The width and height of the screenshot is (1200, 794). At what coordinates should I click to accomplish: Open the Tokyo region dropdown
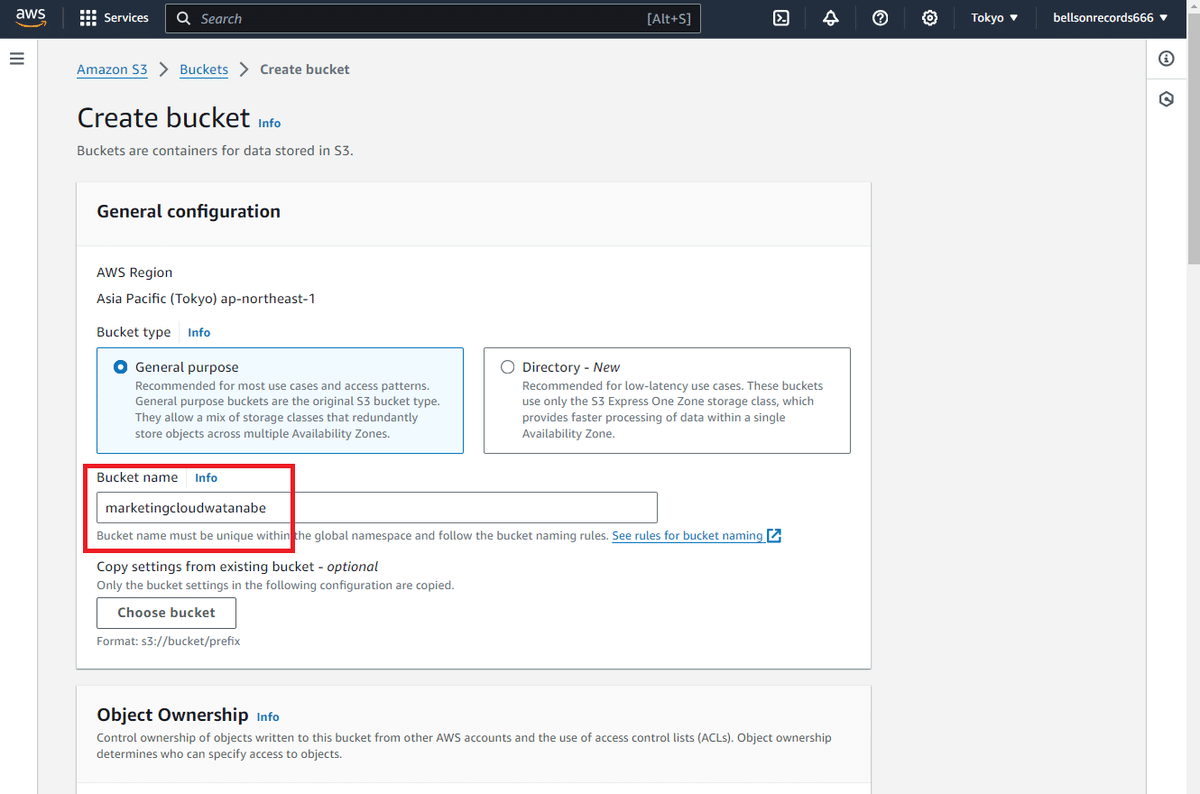click(x=994, y=18)
